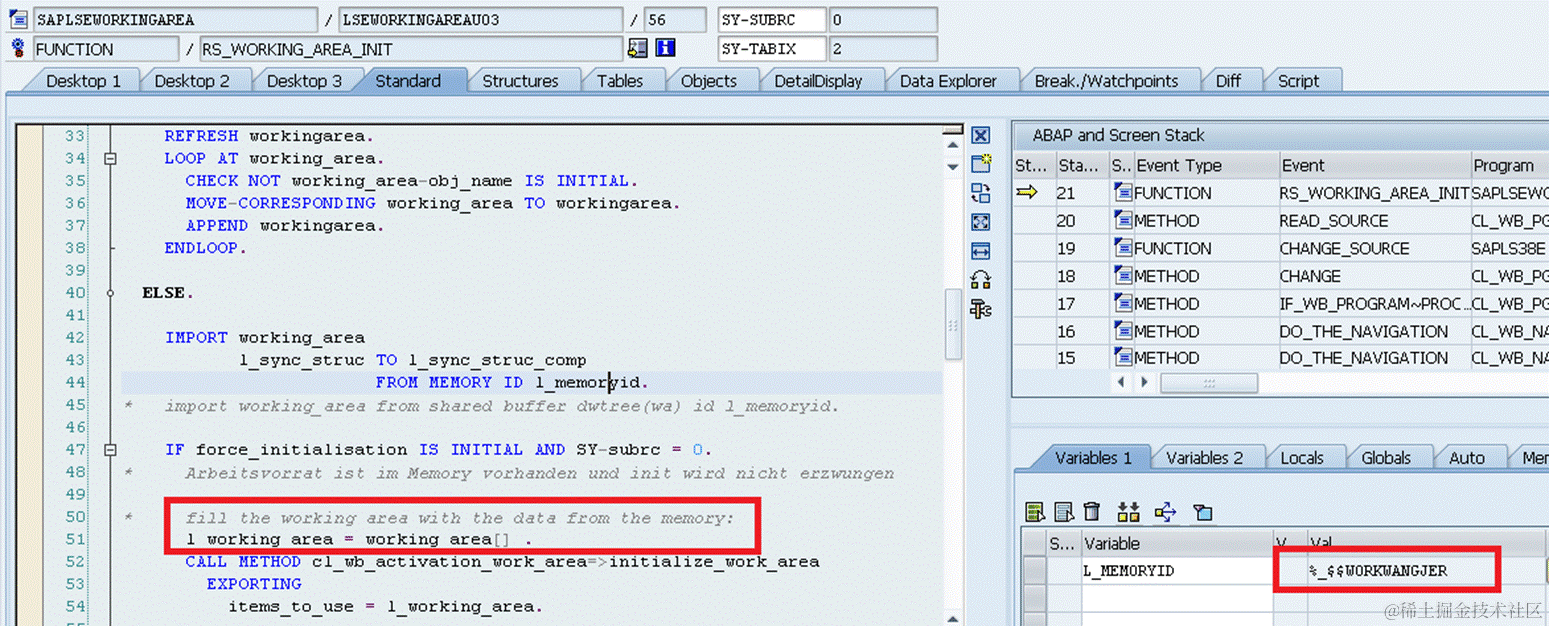Image resolution: width=1549 pixels, height=626 pixels.
Task: Click the tool settings hammer icon
Action: click(980, 309)
